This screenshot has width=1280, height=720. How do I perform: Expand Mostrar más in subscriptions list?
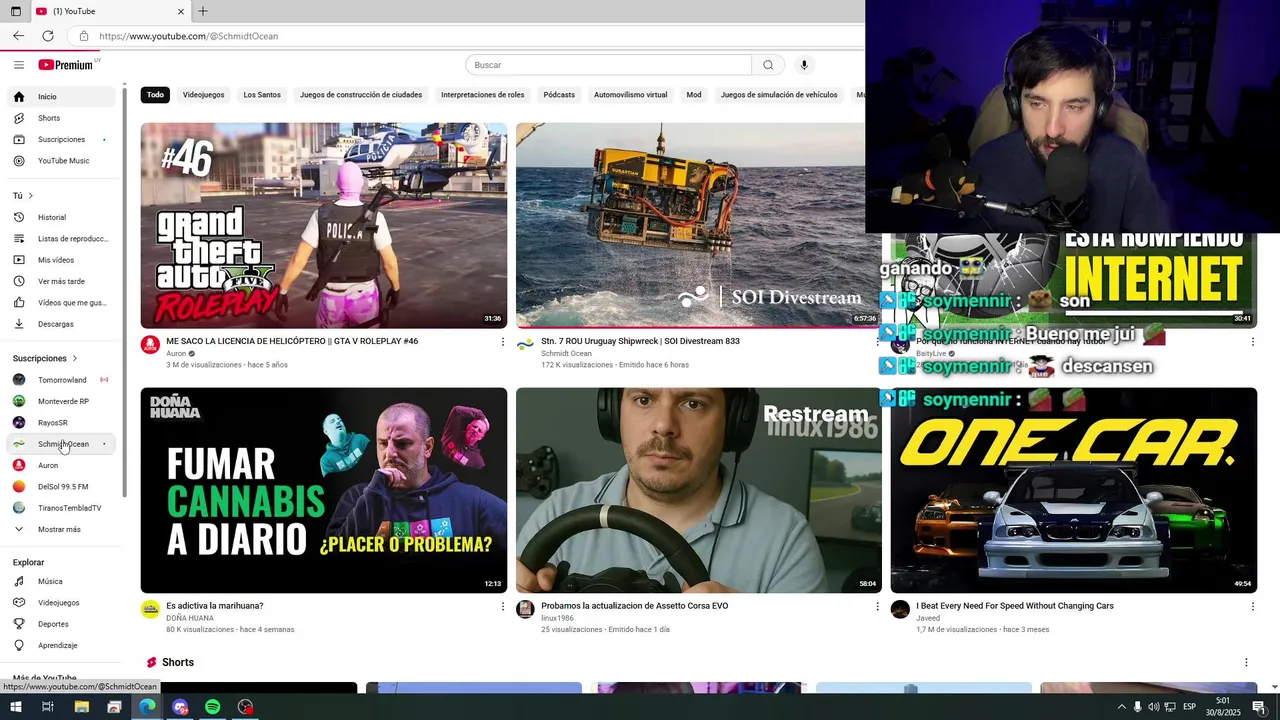tap(62, 529)
